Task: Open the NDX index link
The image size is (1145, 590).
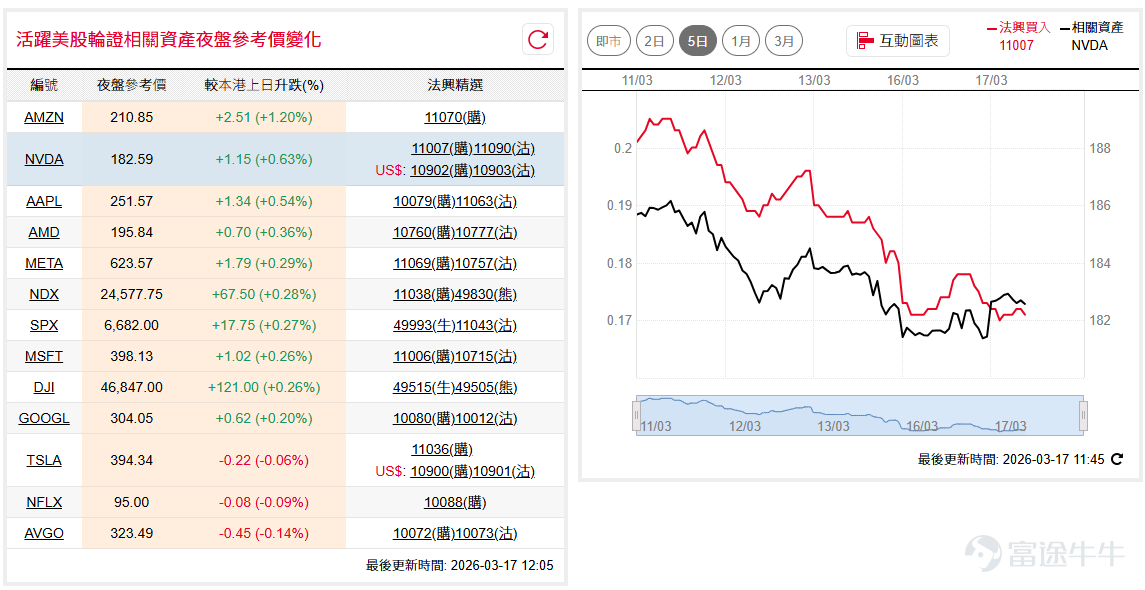Action: (x=42, y=294)
